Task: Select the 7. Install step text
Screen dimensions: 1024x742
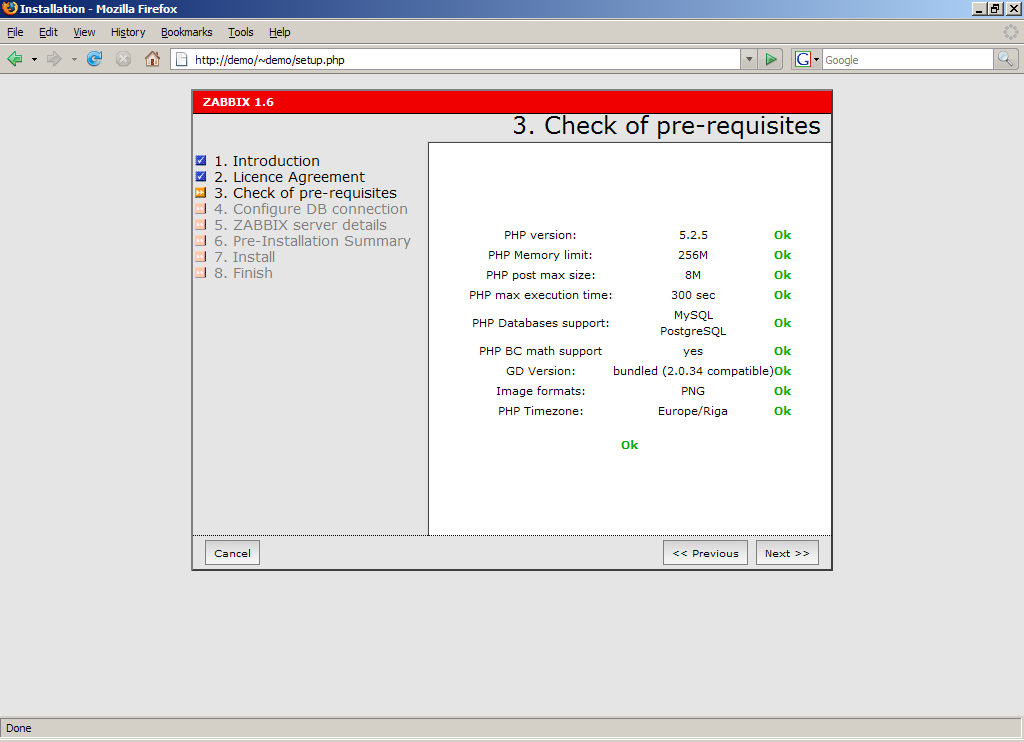Action: point(245,257)
